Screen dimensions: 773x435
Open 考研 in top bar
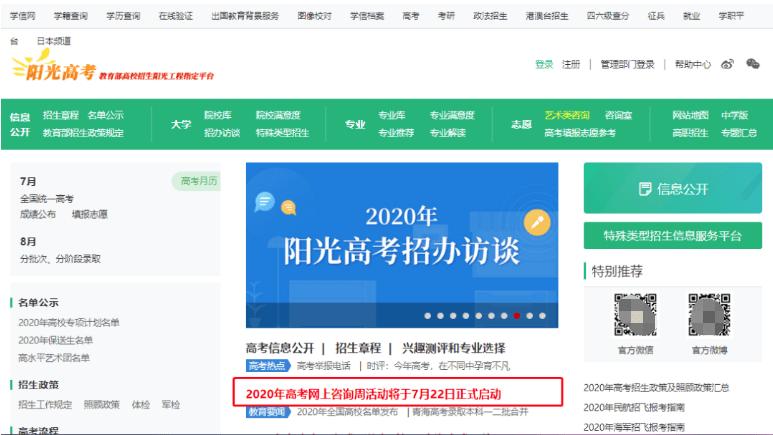(x=446, y=16)
